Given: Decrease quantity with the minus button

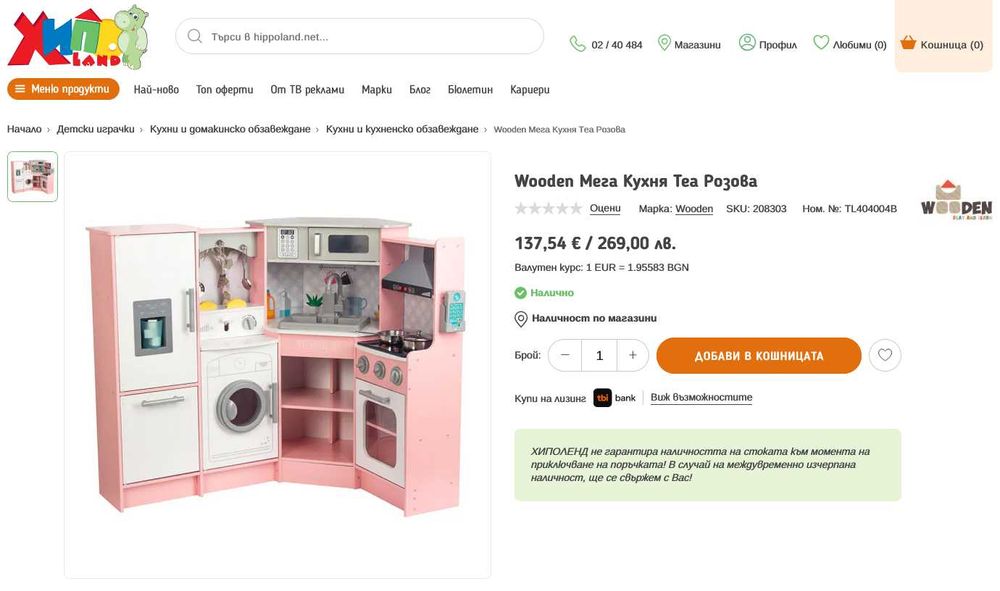Looking at the screenshot, I should [x=565, y=356].
